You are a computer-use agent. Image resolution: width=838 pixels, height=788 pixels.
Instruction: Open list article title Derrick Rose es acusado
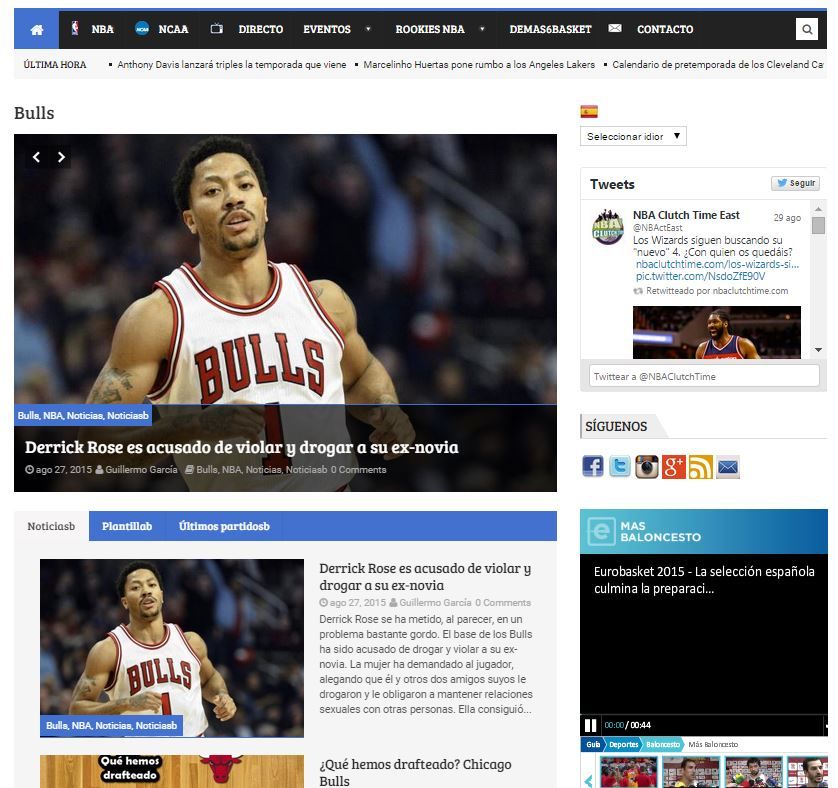425,577
